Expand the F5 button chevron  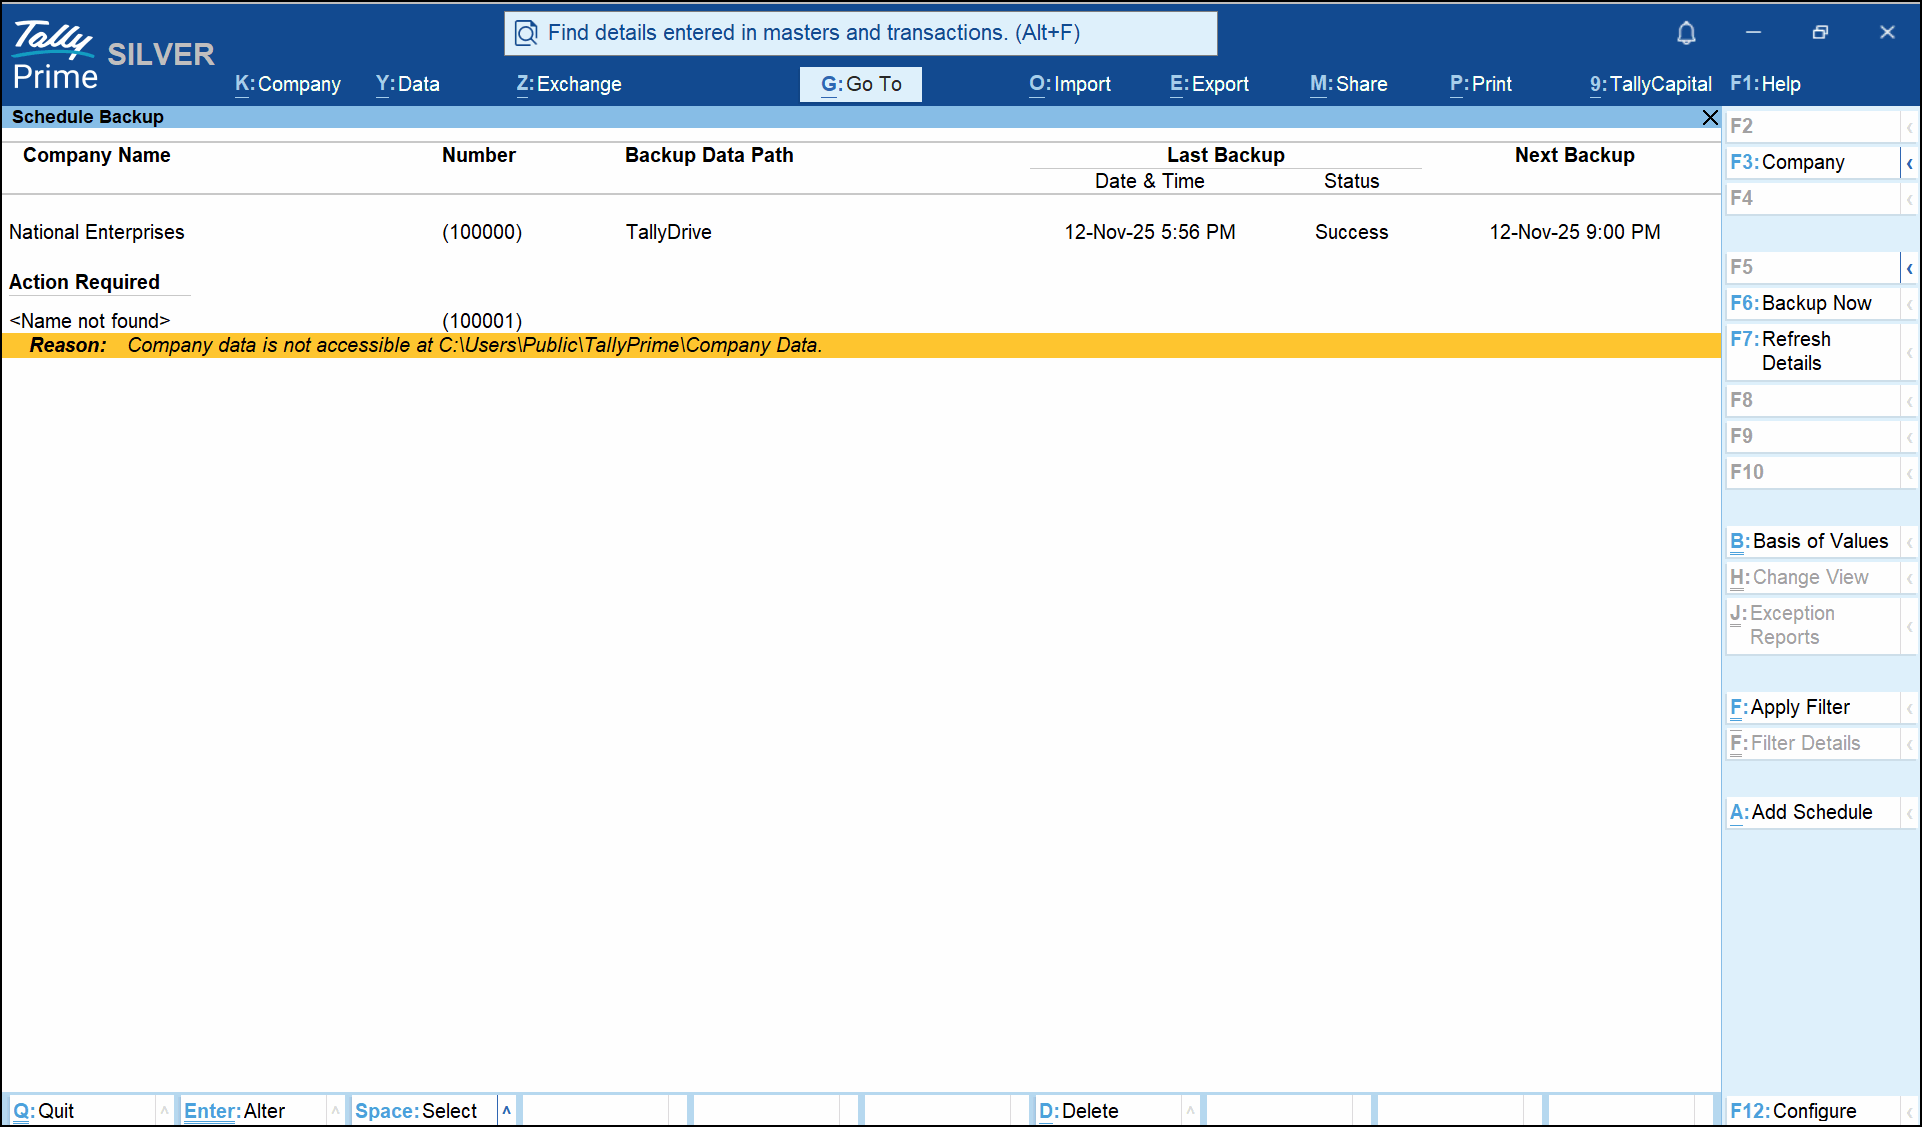[x=1909, y=267]
